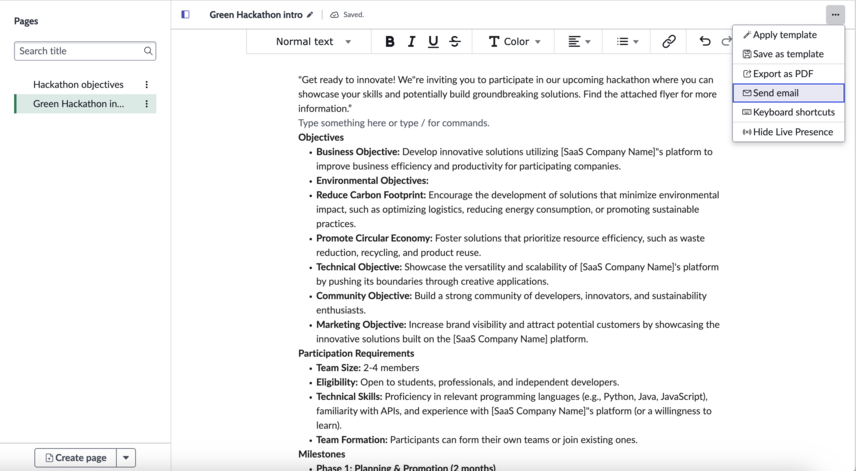856x471 pixels.
Task: Apply bold formatting
Action: coord(389,41)
